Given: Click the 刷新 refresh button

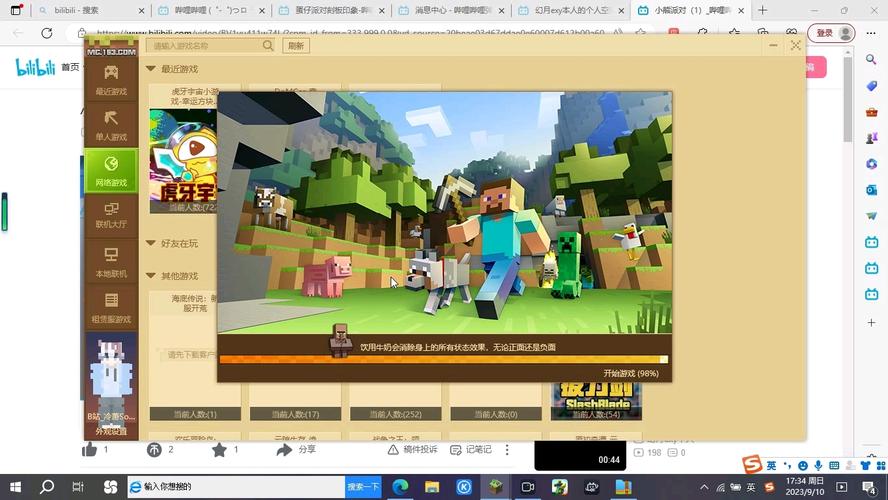Looking at the screenshot, I should click(x=296, y=46).
